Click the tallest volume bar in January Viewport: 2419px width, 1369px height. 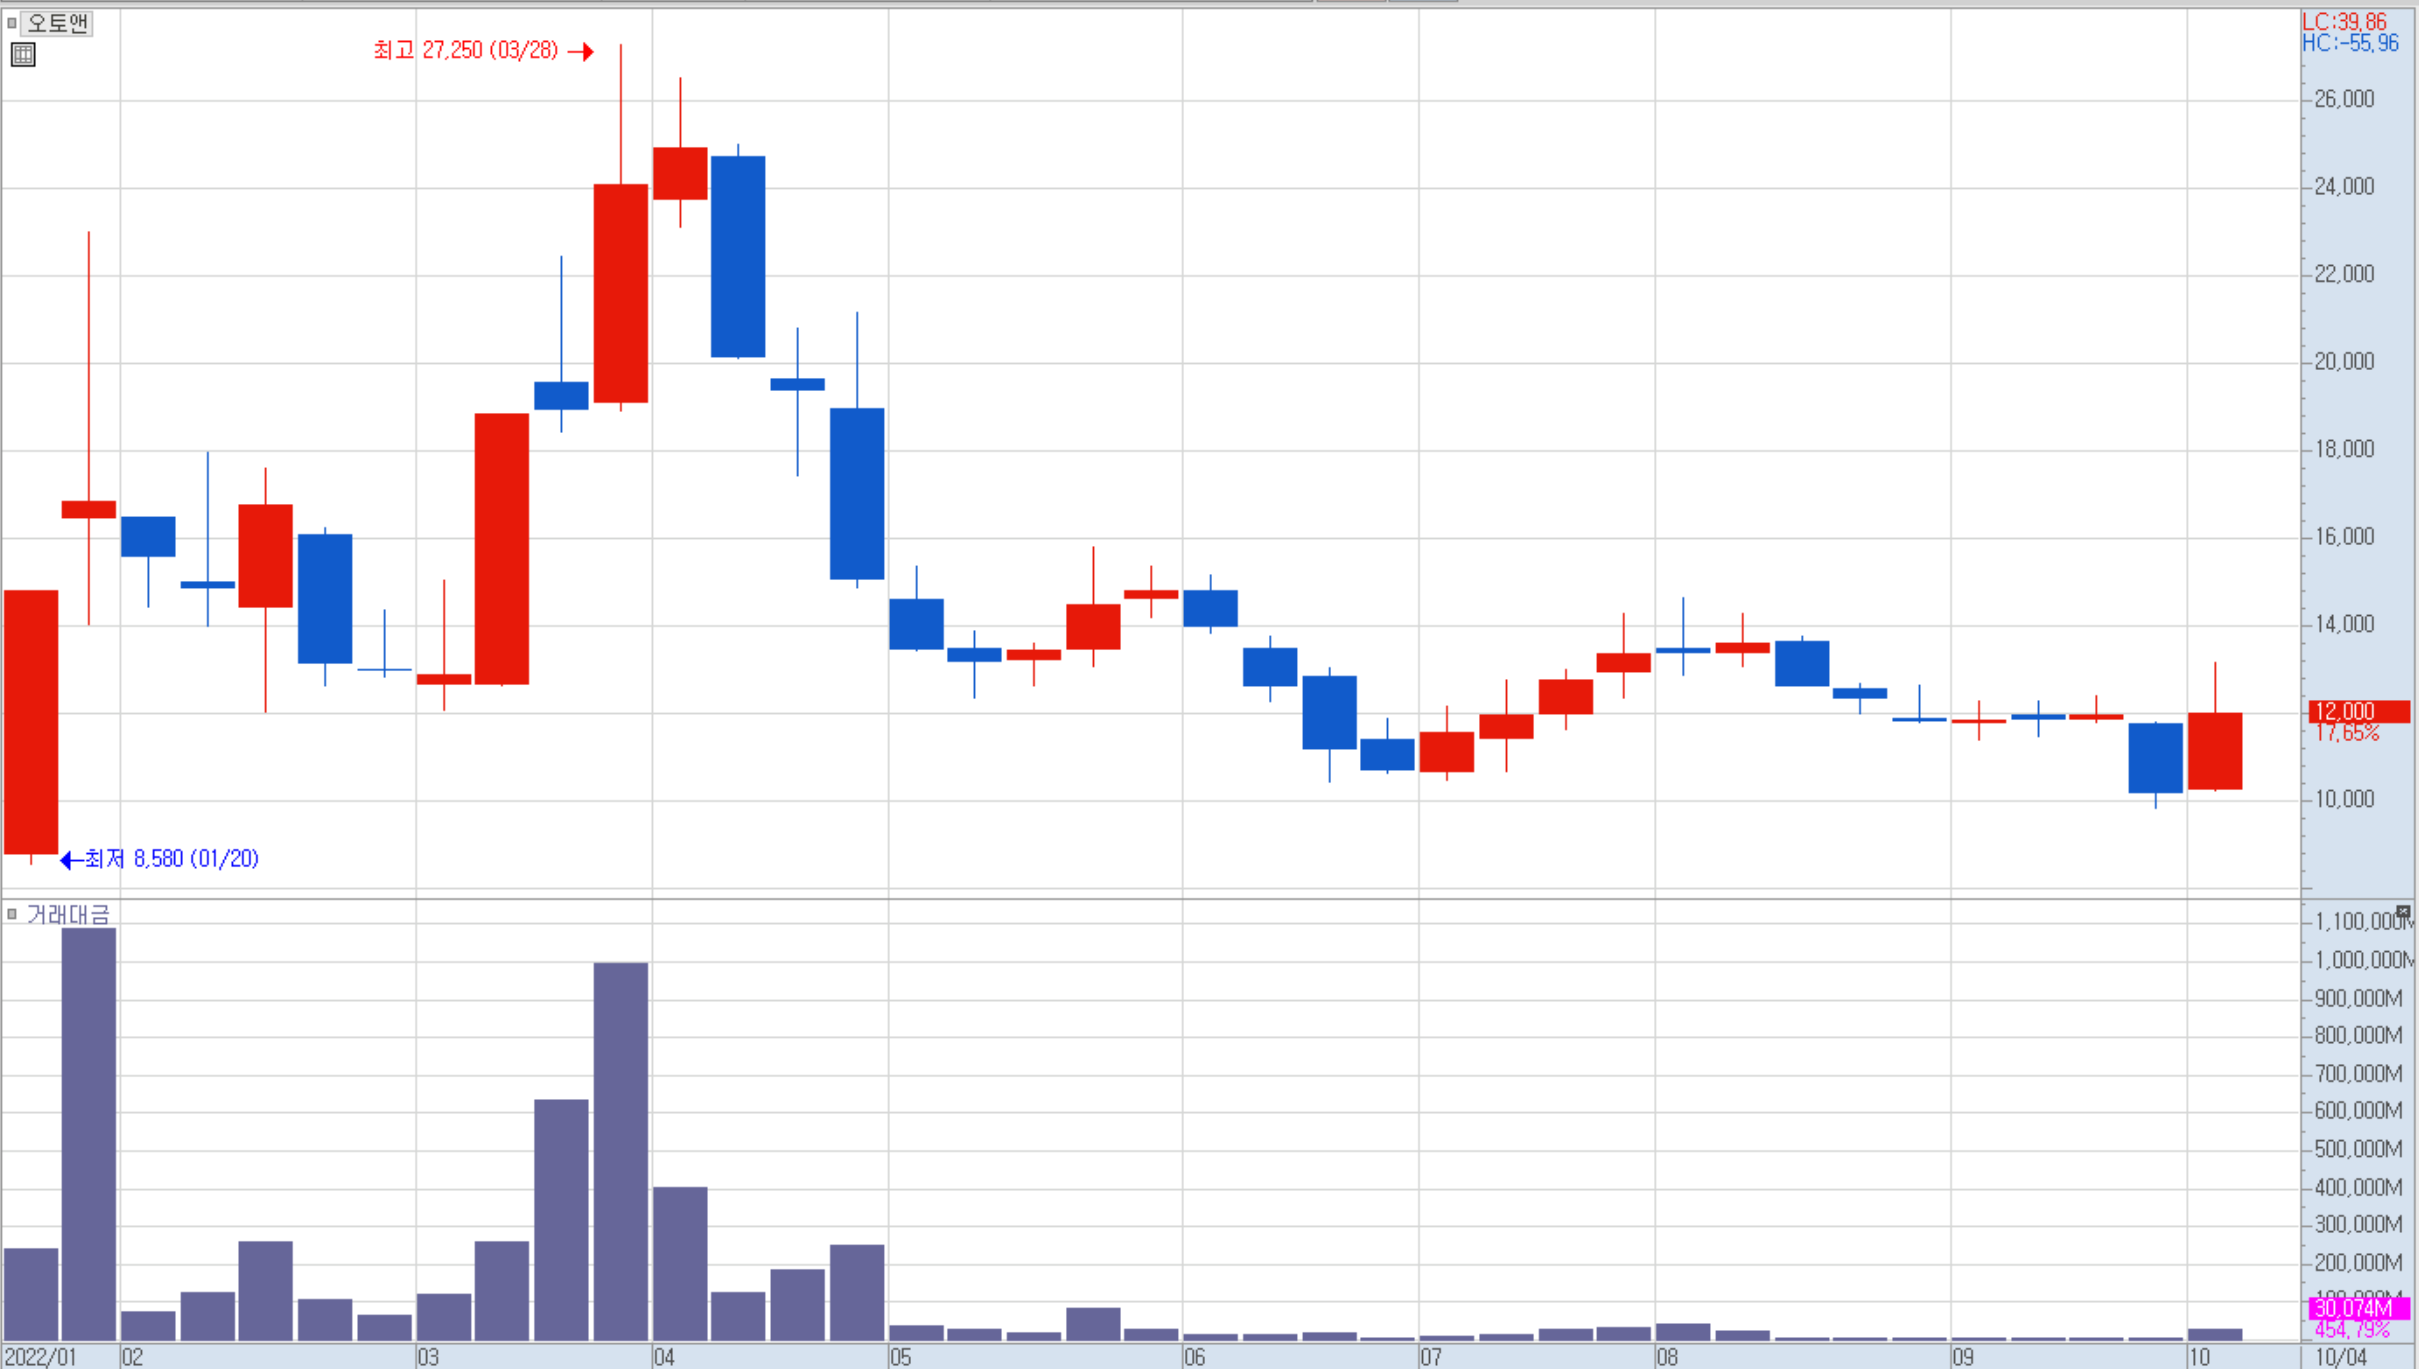click(x=89, y=1133)
